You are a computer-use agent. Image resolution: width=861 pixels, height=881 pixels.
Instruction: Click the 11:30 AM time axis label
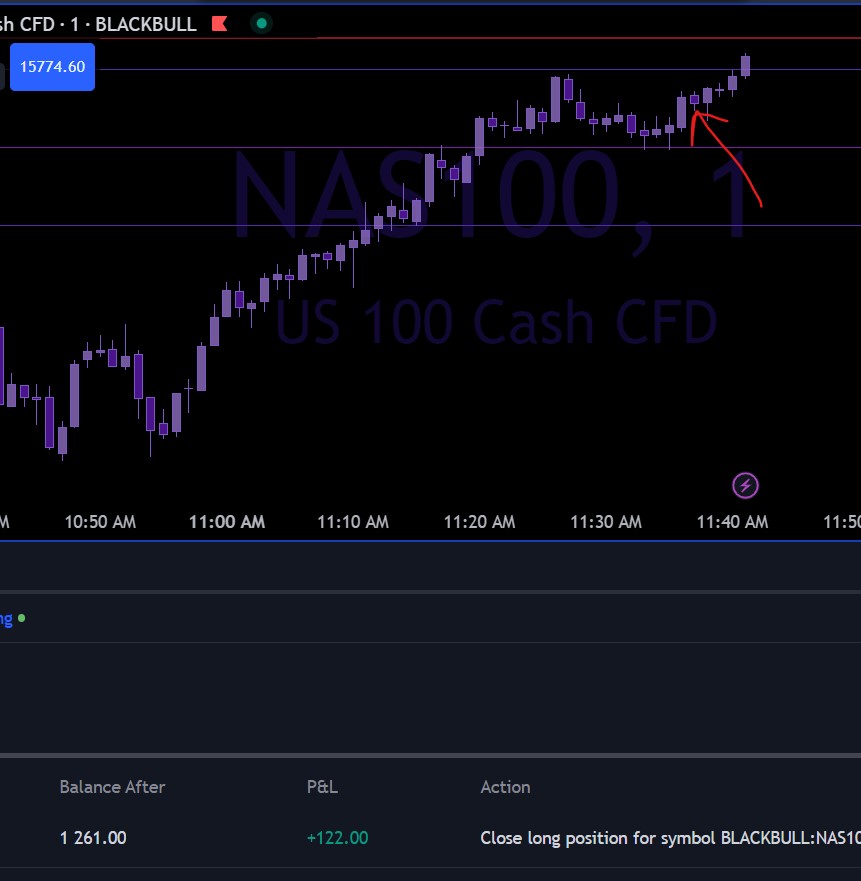tap(606, 522)
